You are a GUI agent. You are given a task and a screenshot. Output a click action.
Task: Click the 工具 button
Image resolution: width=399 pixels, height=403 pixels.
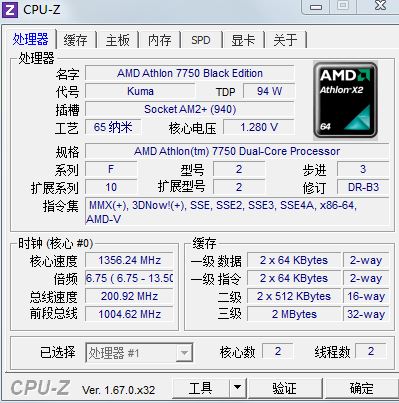pyautogui.click(x=201, y=388)
